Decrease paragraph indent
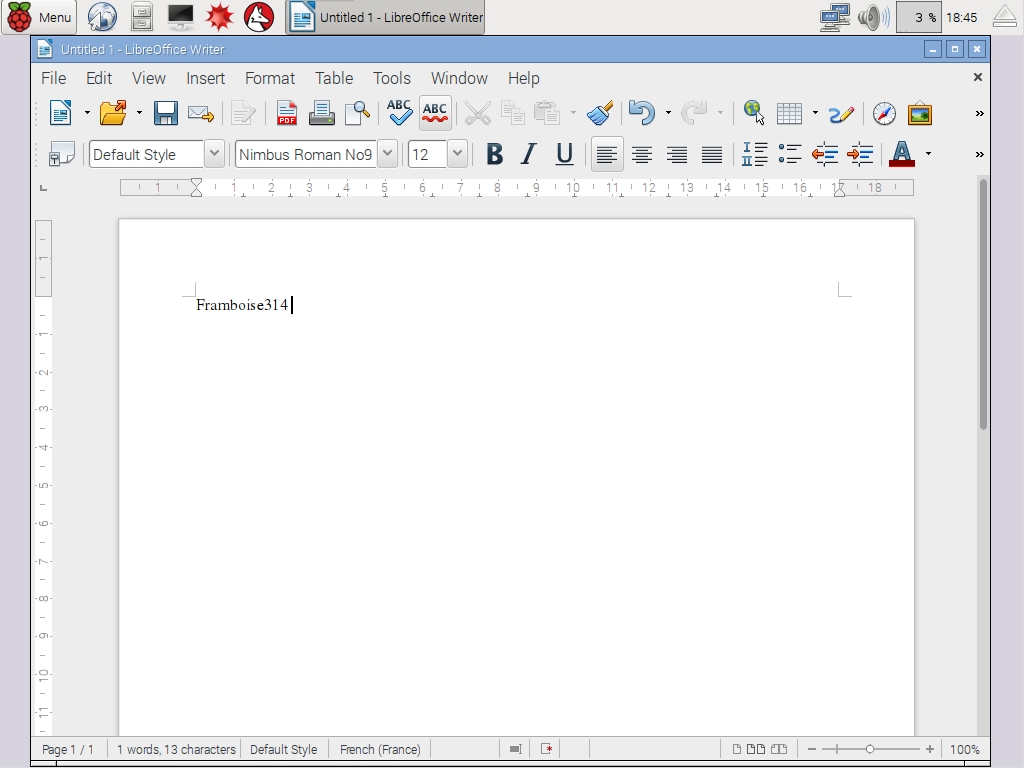1024x768 pixels. (x=825, y=154)
